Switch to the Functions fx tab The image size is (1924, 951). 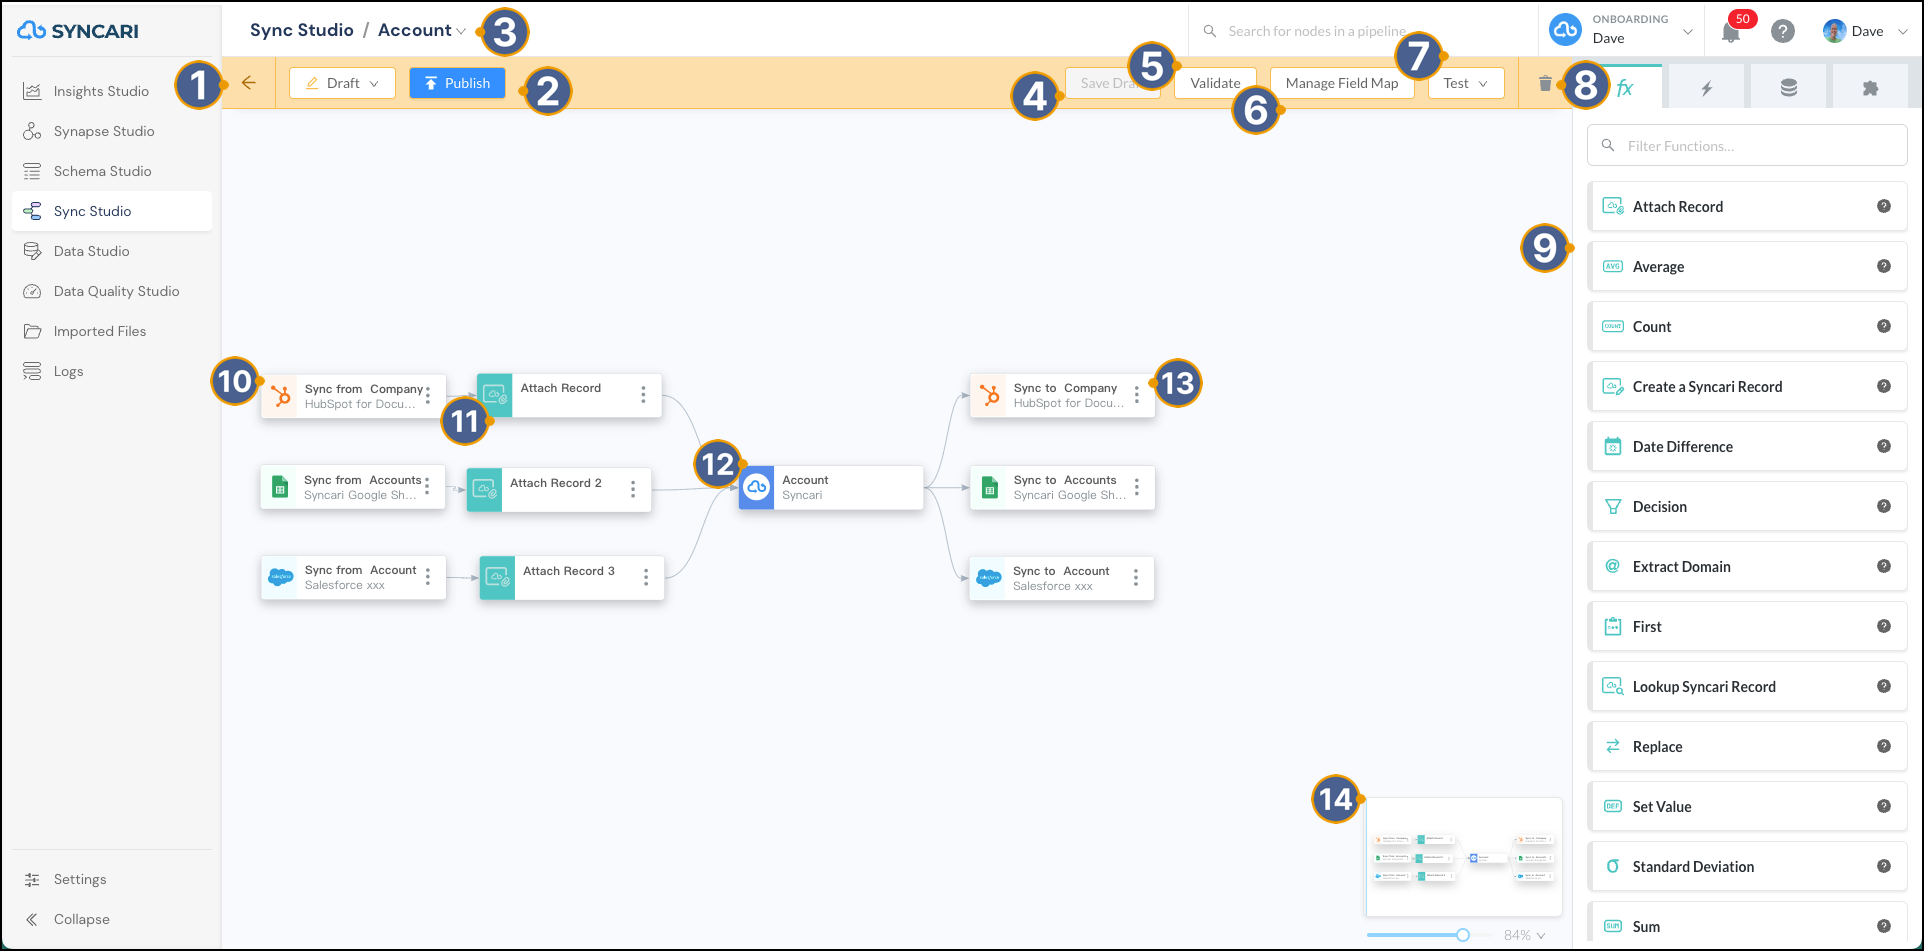1625,87
